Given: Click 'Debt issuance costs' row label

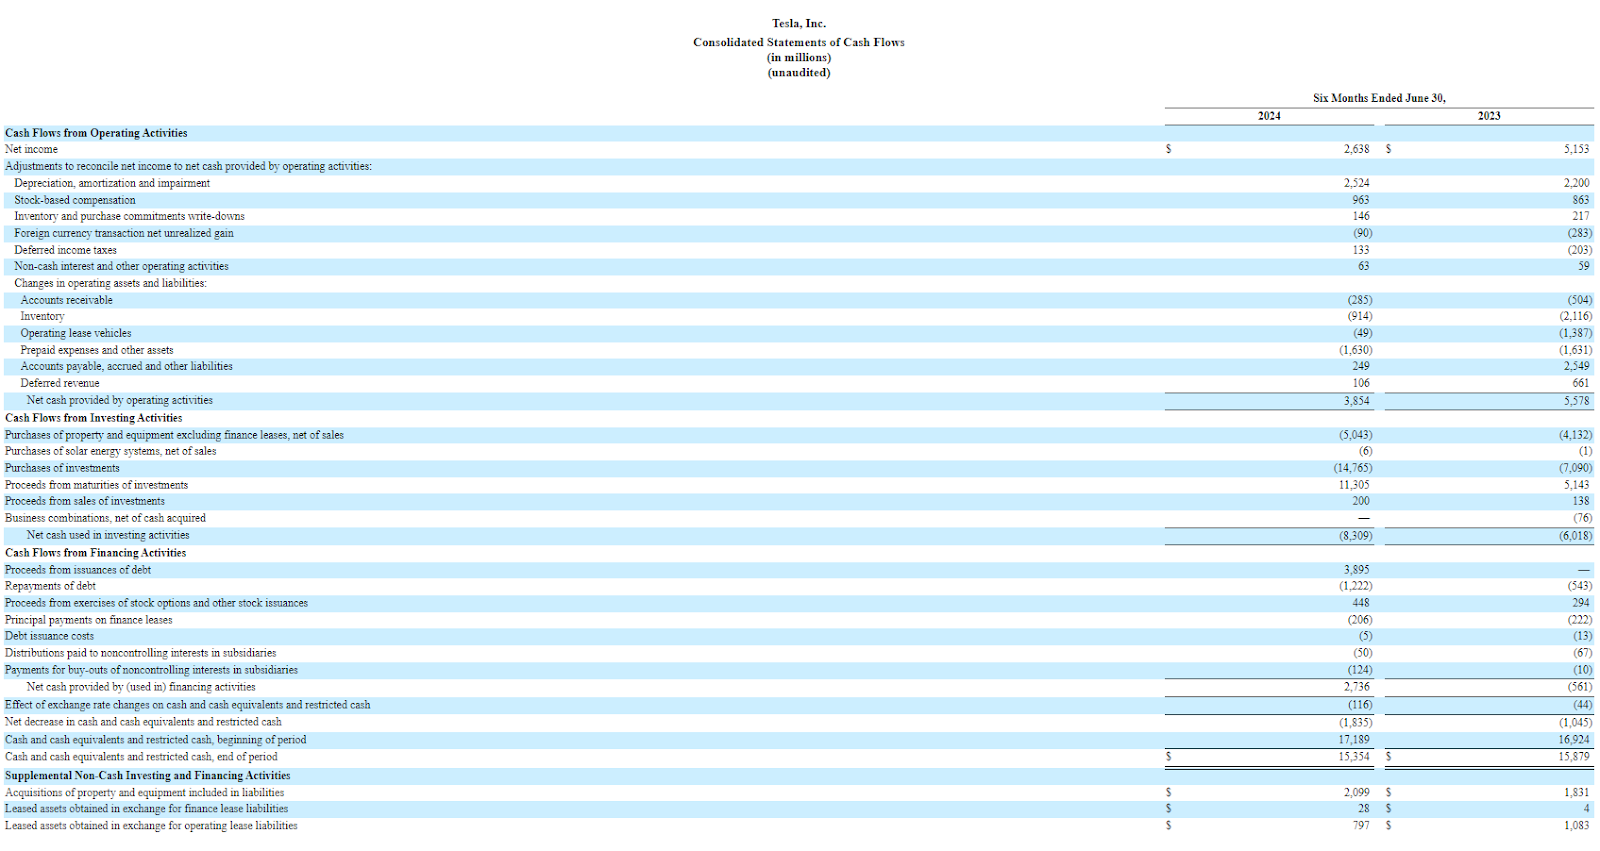Looking at the screenshot, I should (49, 636).
